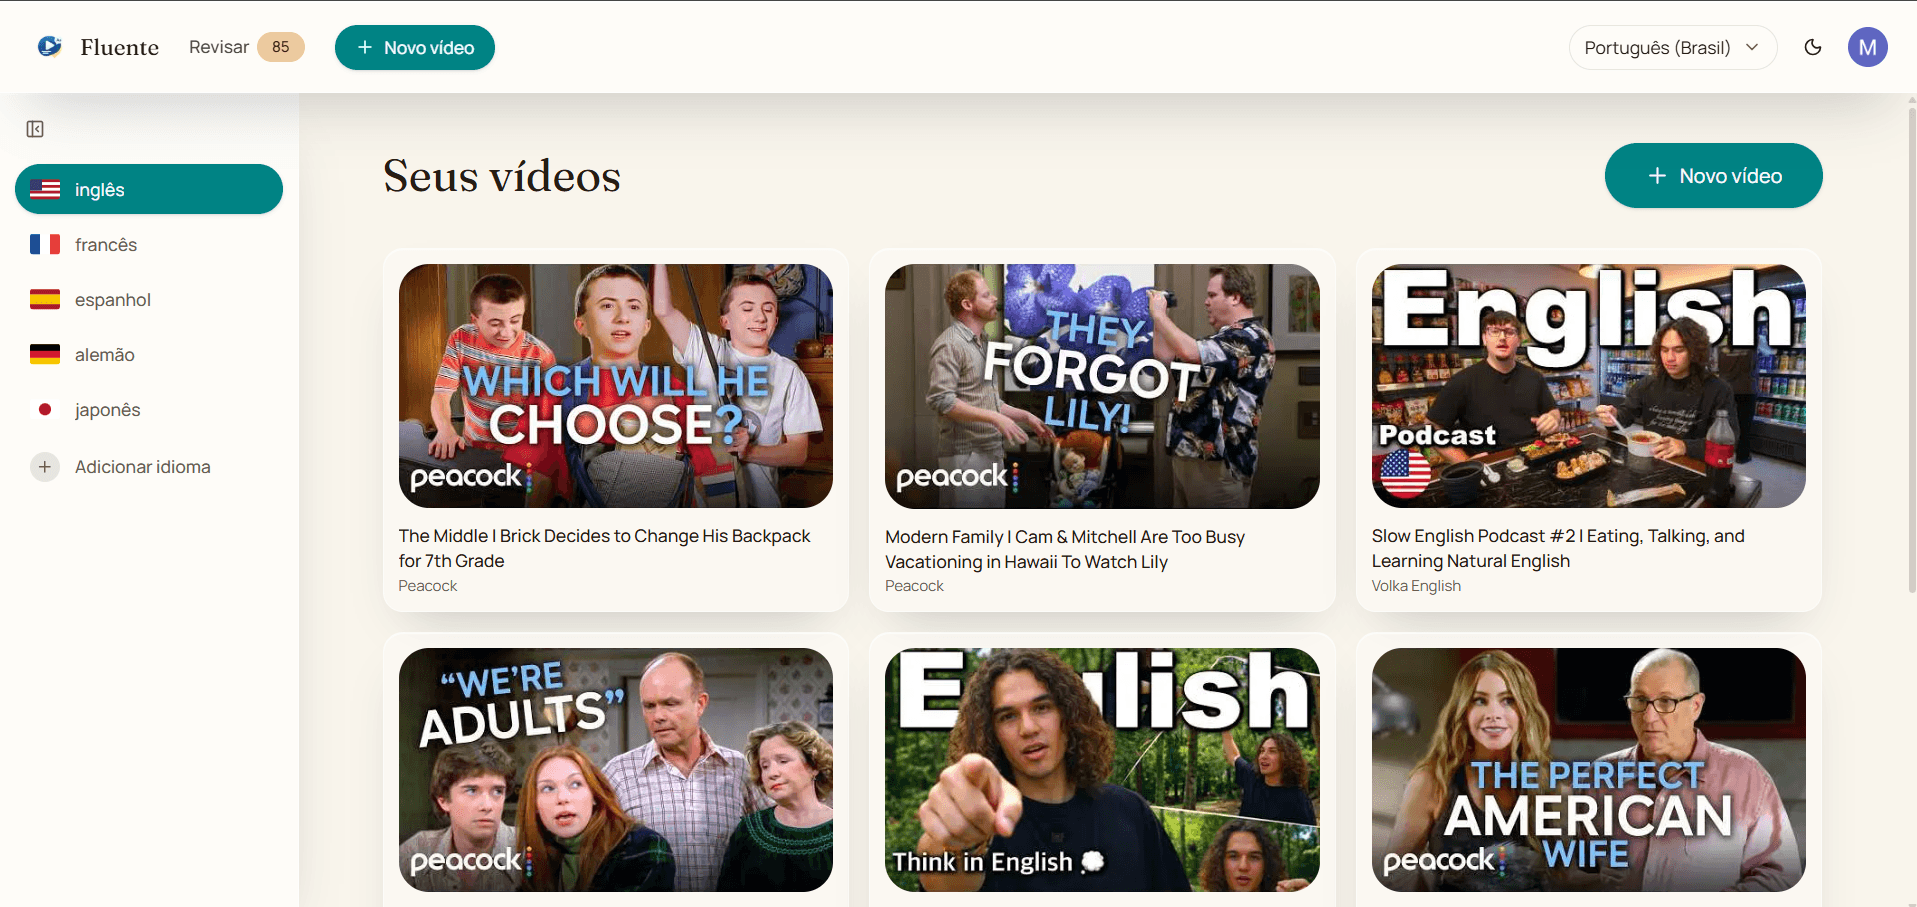
Task: Open the Which Will He Choose thumbnail
Action: coord(616,386)
